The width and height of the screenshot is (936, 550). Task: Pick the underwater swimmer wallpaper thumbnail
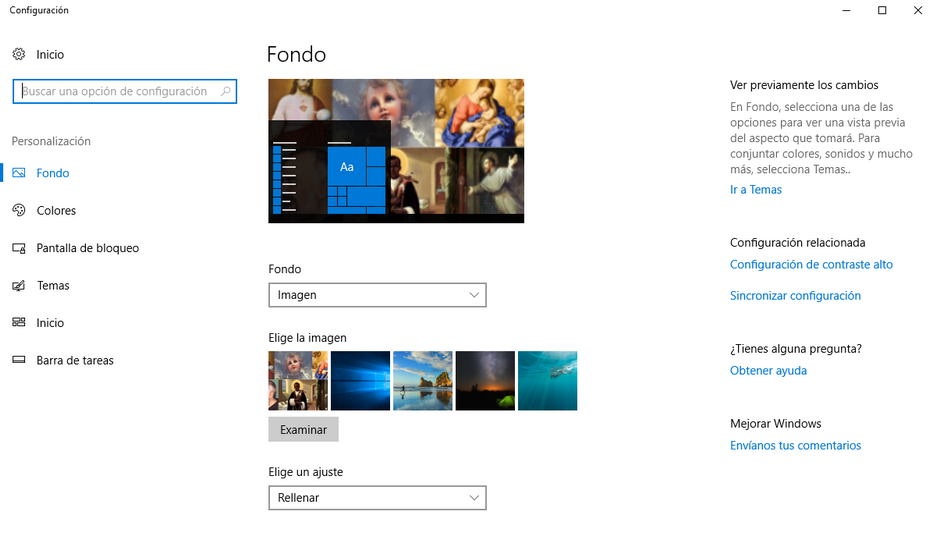click(547, 380)
